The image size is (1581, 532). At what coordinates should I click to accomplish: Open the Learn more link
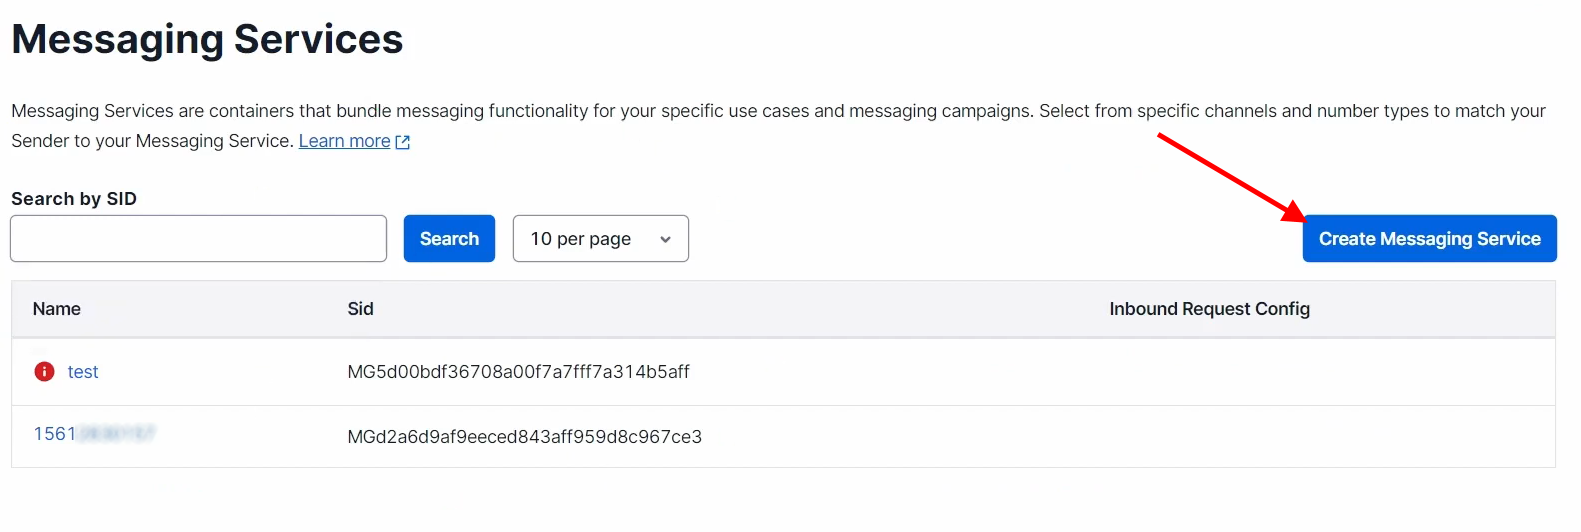[344, 141]
